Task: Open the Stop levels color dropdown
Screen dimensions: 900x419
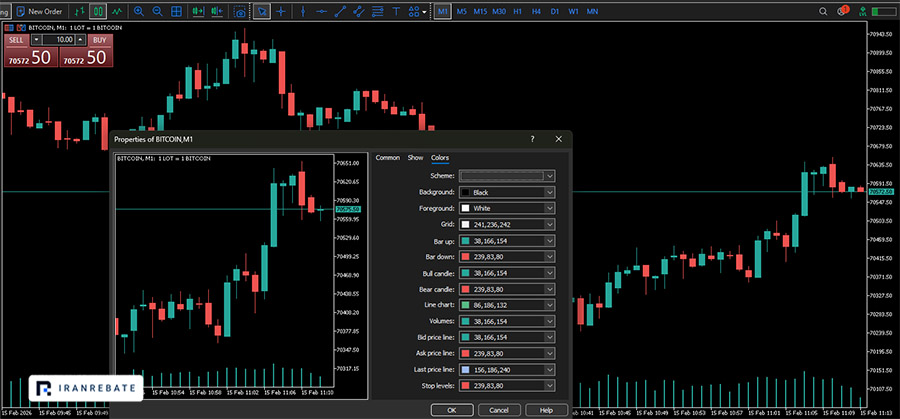Action: tap(507, 385)
